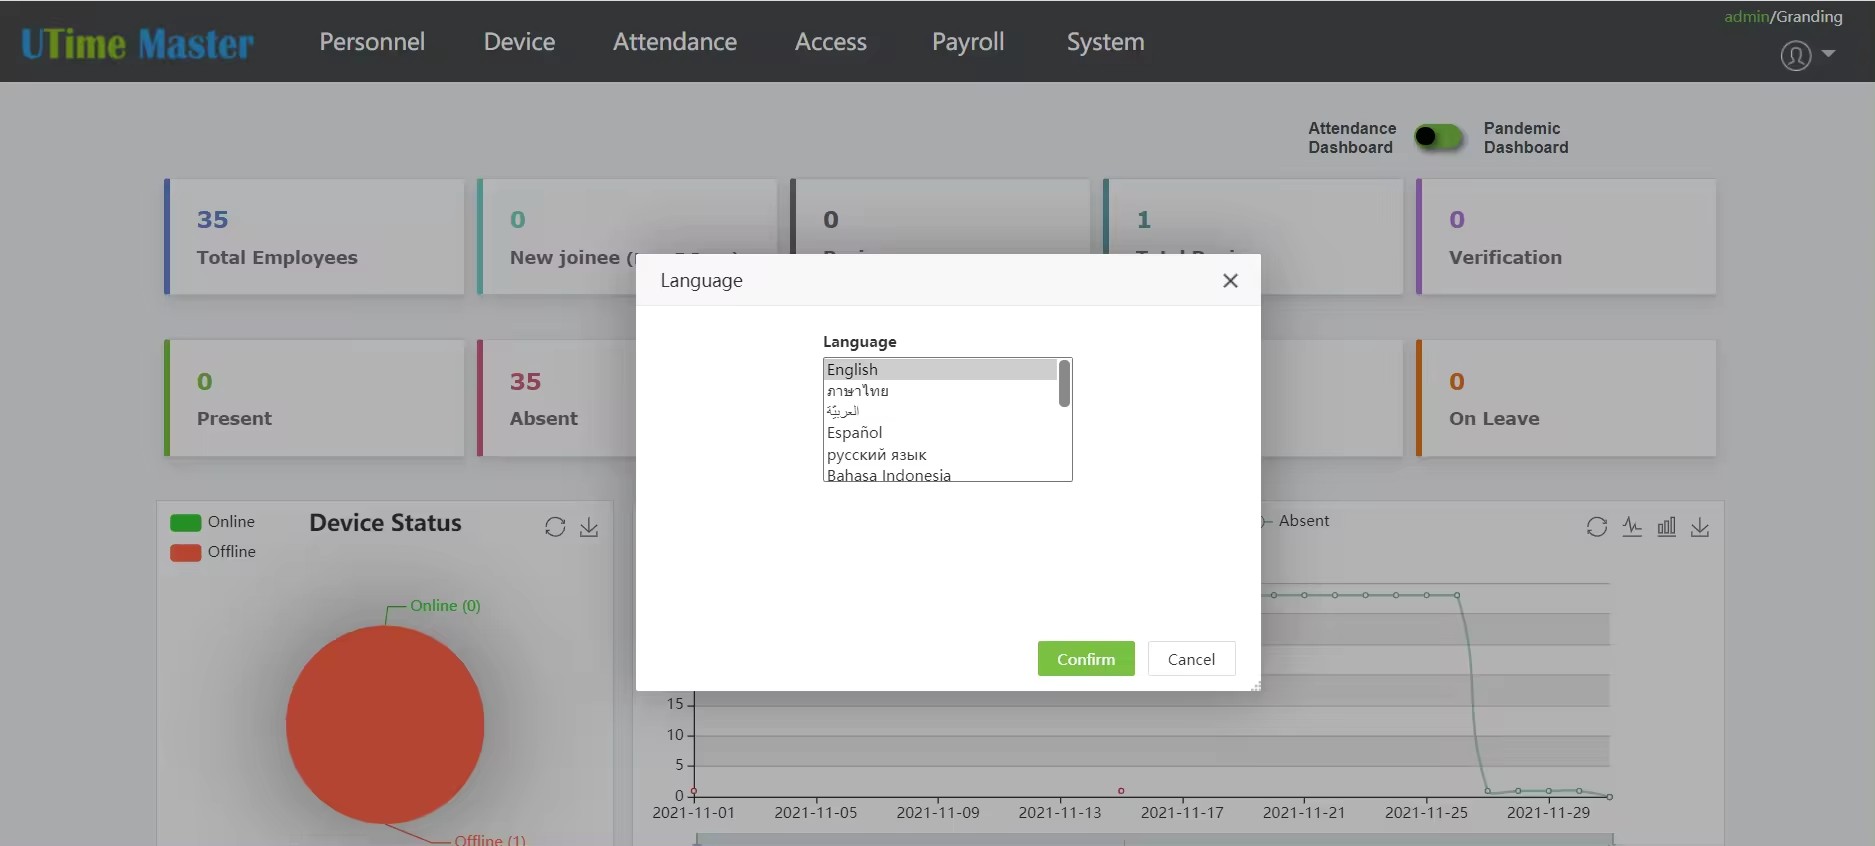This screenshot has width=1875, height=846.
Task: Cancel the Language dialog
Action: [x=1191, y=659]
